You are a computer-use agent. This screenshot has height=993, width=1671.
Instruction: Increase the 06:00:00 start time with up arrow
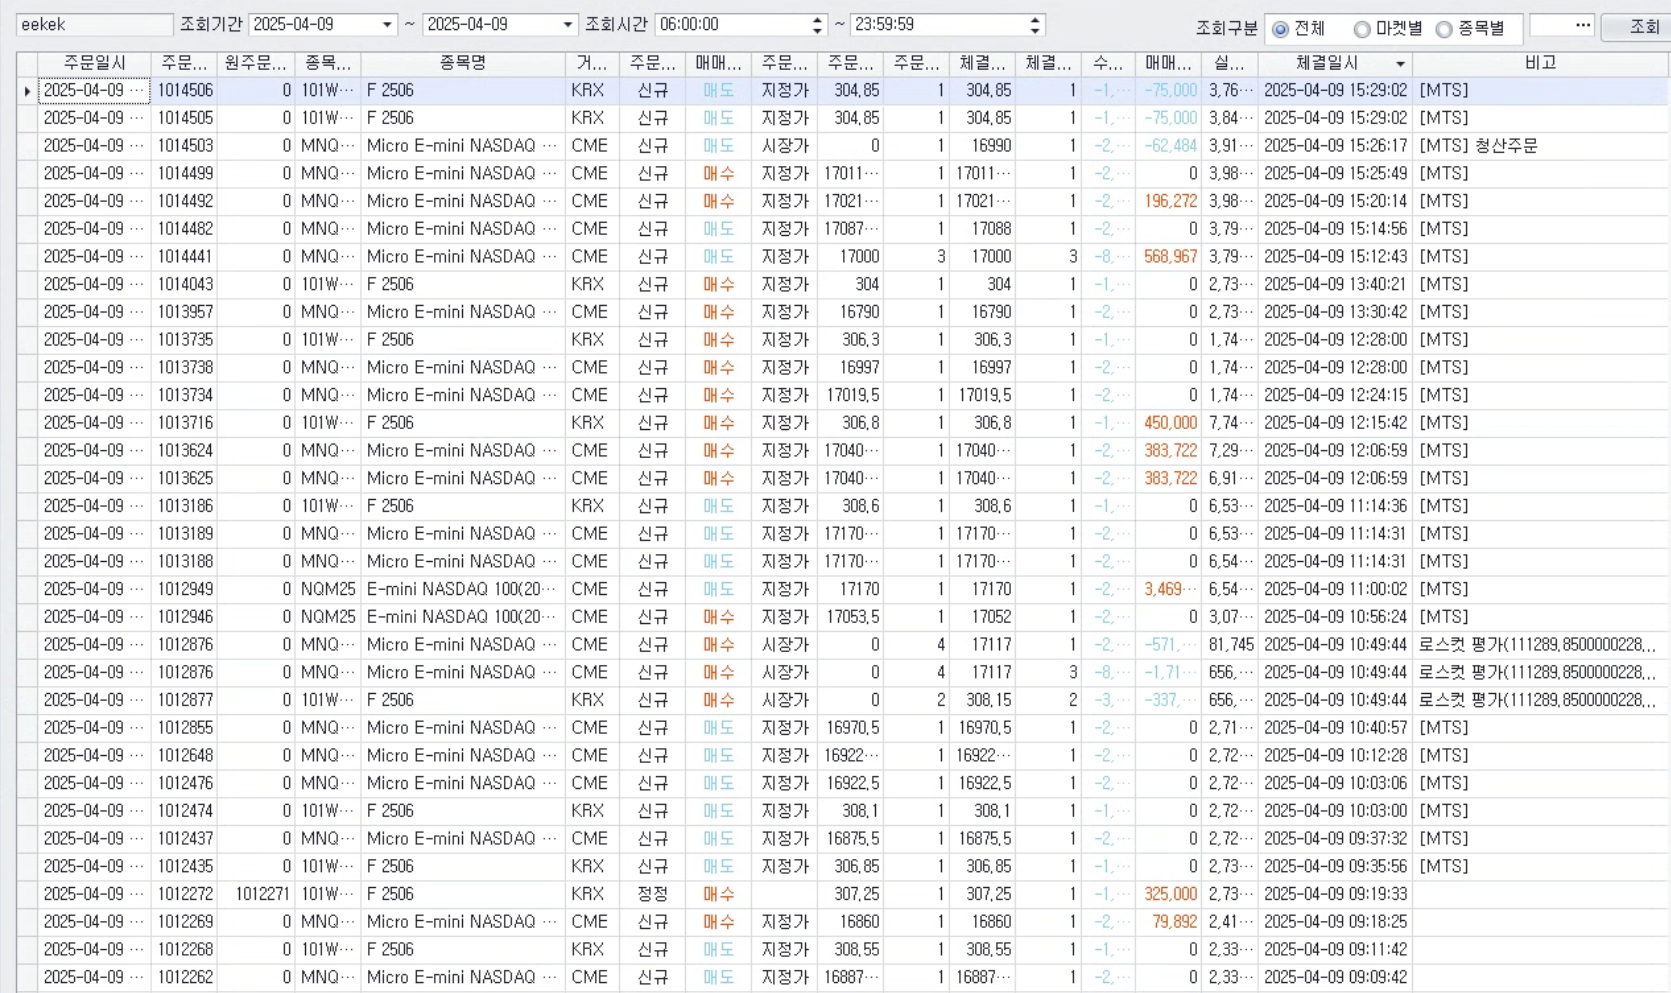coord(818,19)
